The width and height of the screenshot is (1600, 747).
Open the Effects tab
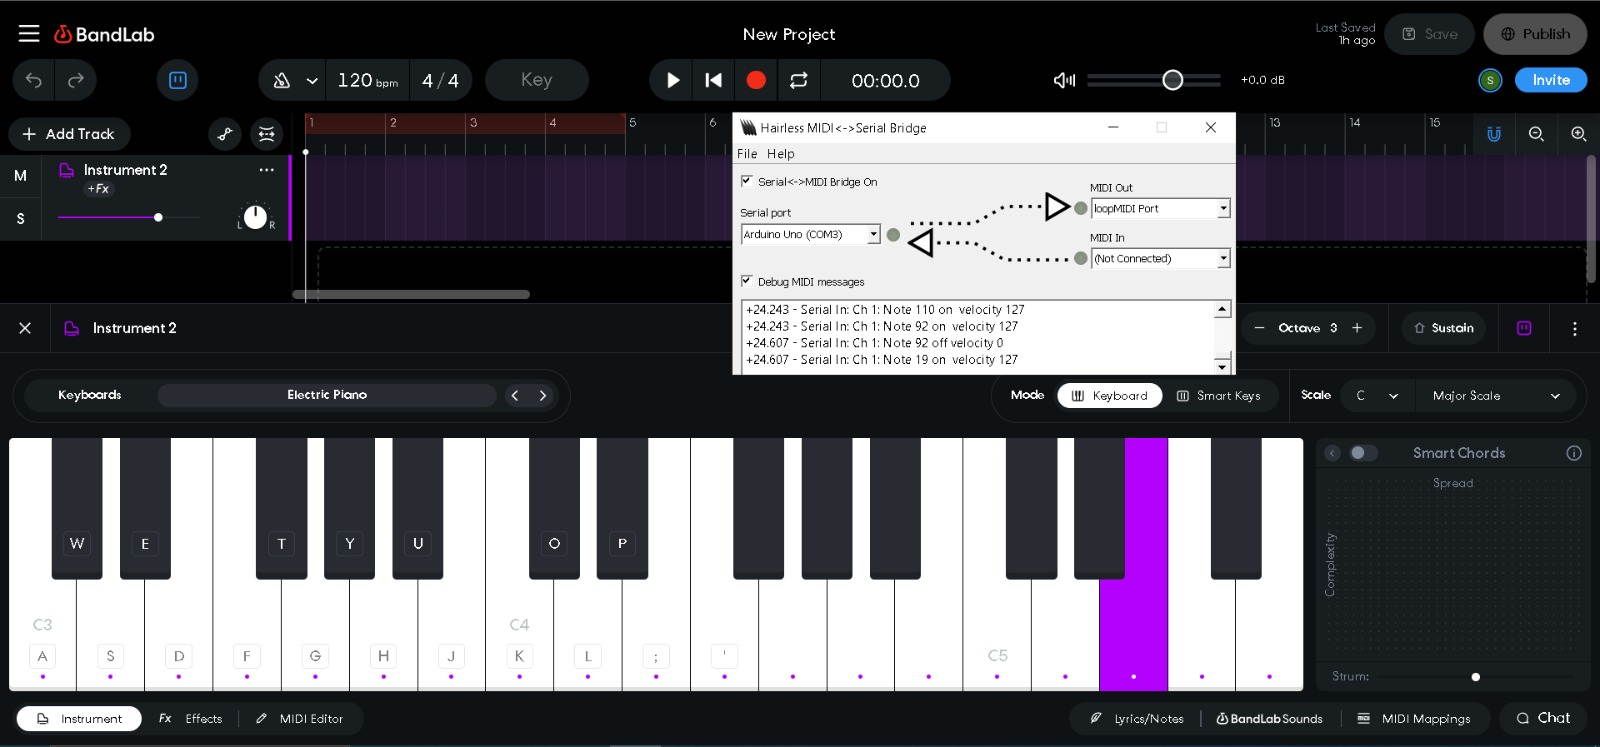(x=190, y=719)
